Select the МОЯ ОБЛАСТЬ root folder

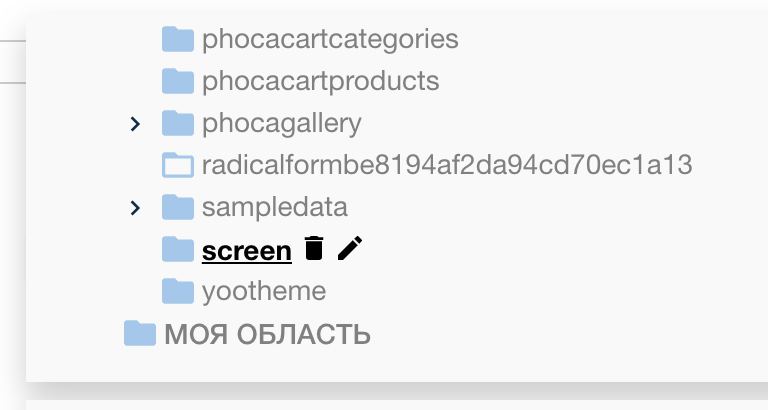[267, 334]
